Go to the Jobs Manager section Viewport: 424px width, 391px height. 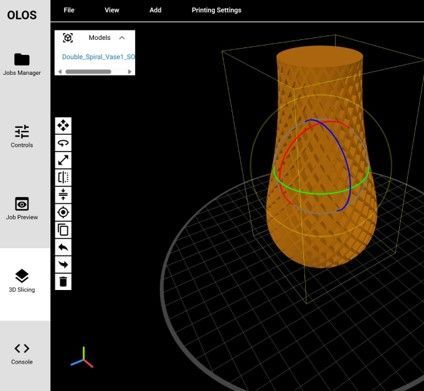tap(22, 64)
